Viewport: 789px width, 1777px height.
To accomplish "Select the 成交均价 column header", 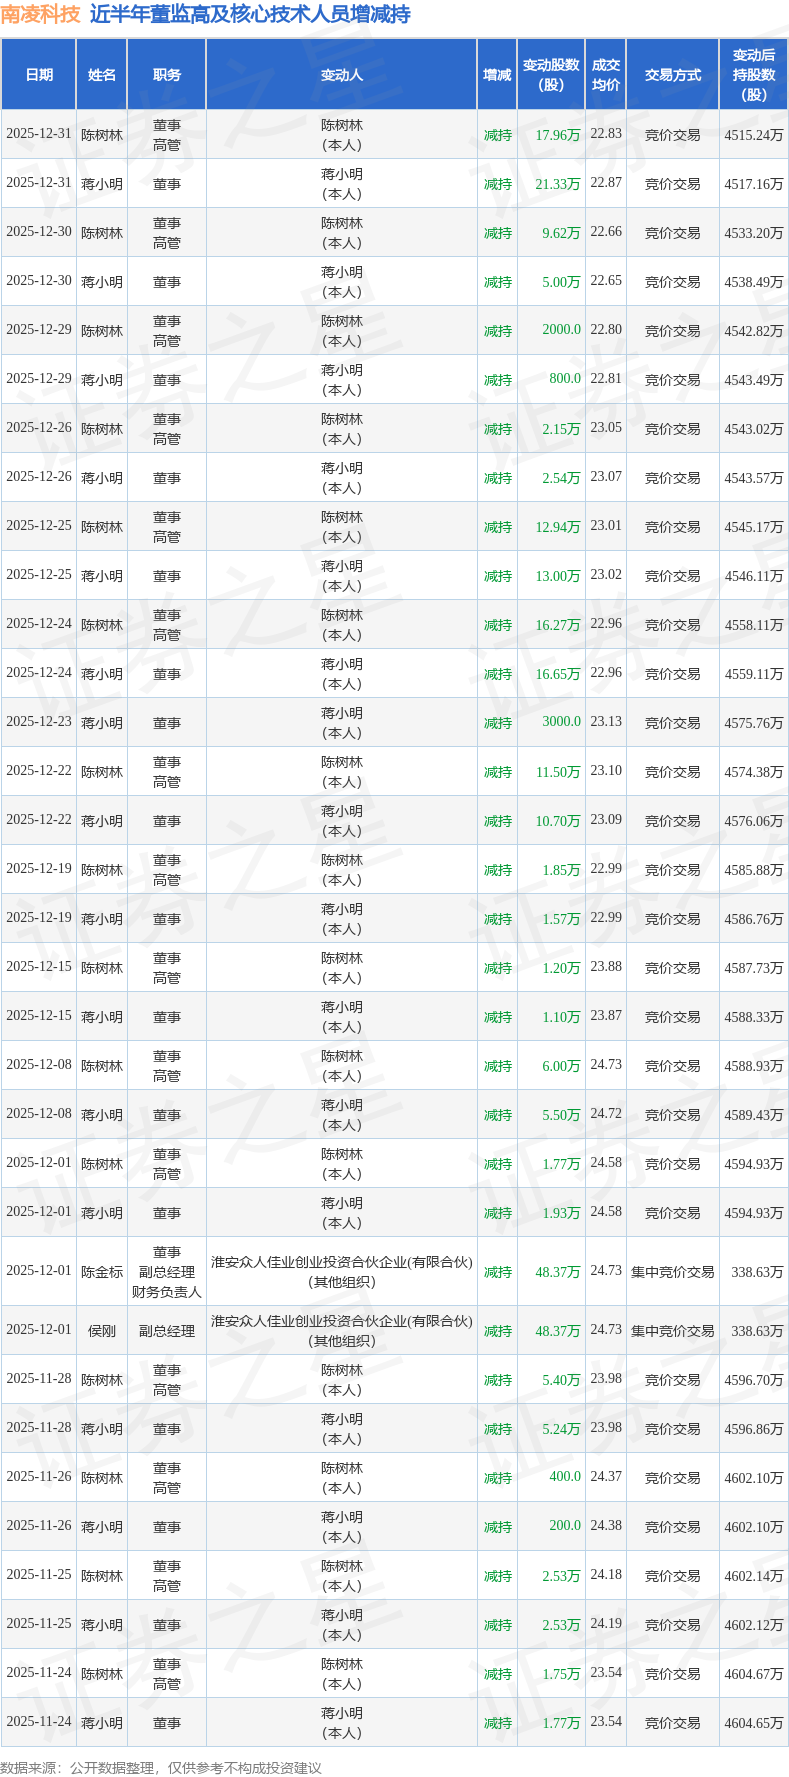I will click(x=606, y=75).
